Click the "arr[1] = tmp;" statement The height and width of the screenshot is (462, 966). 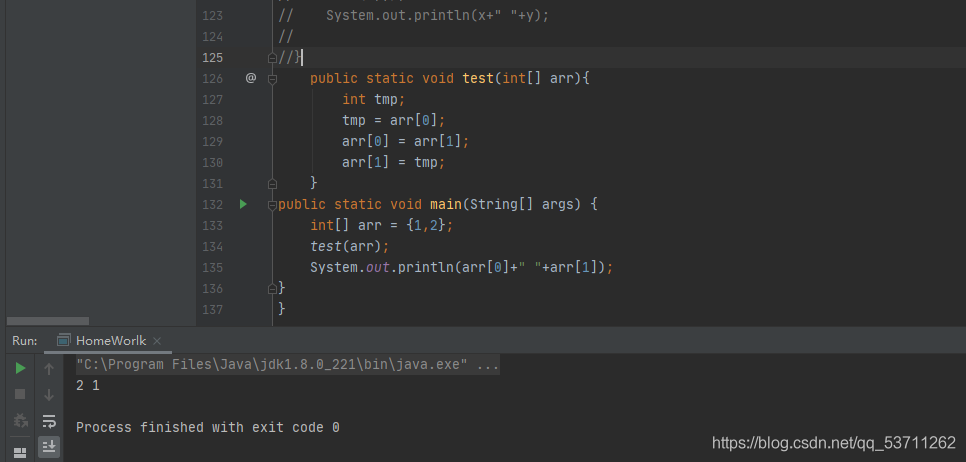pyautogui.click(x=393, y=162)
